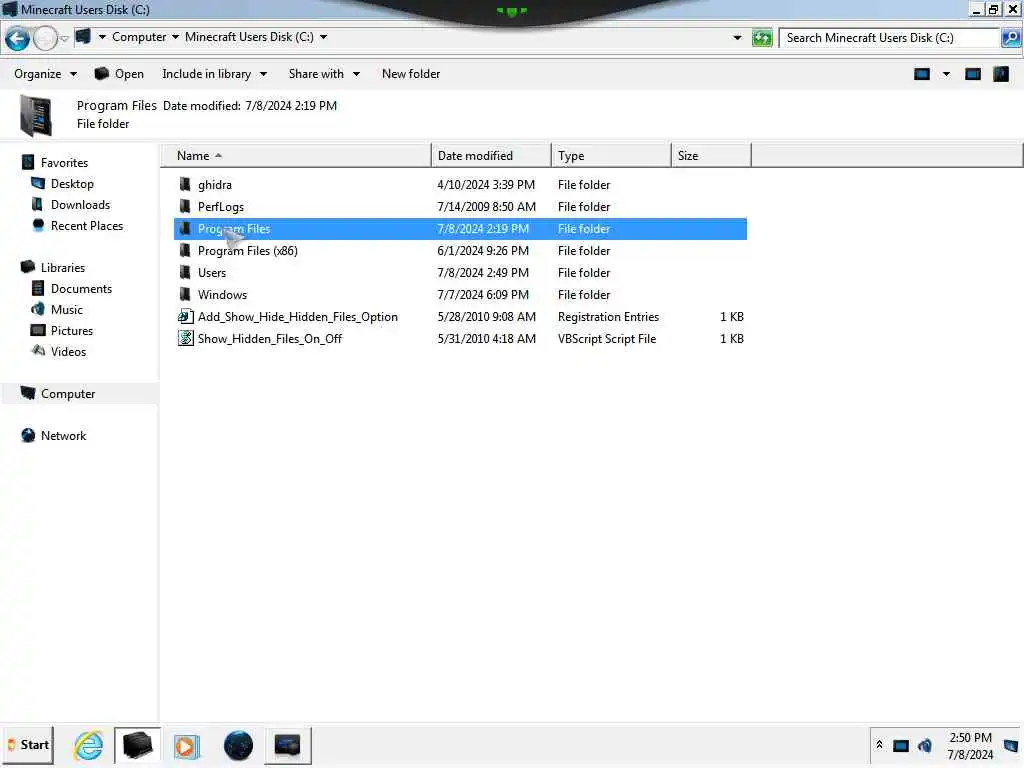The height and width of the screenshot is (768, 1024).
Task: Click the search magnifier icon
Action: pyautogui.click(x=1010, y=38)
